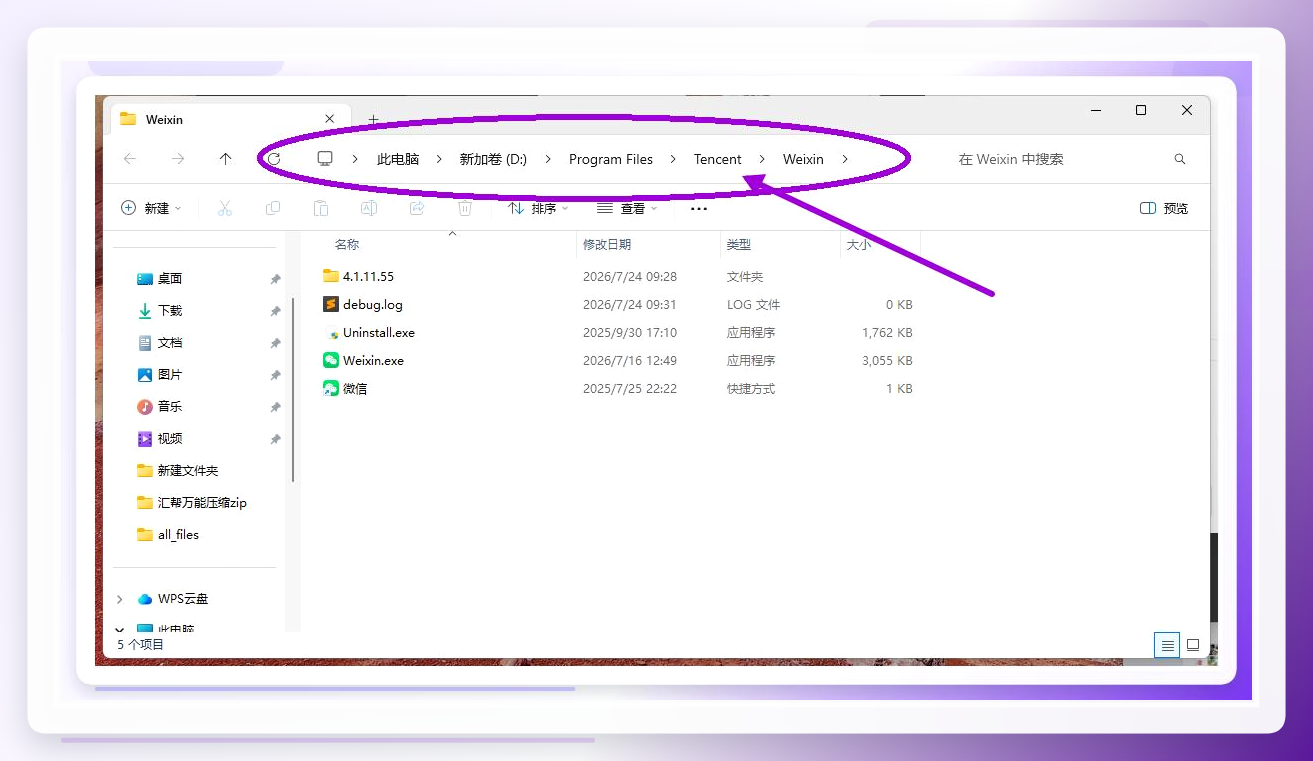Image resolution: width=1313 pixels, height=761 pixels.
Task: Expand chevron after Weixin breadcrumb
Action: pyautogui.click(x=845, y=159)
